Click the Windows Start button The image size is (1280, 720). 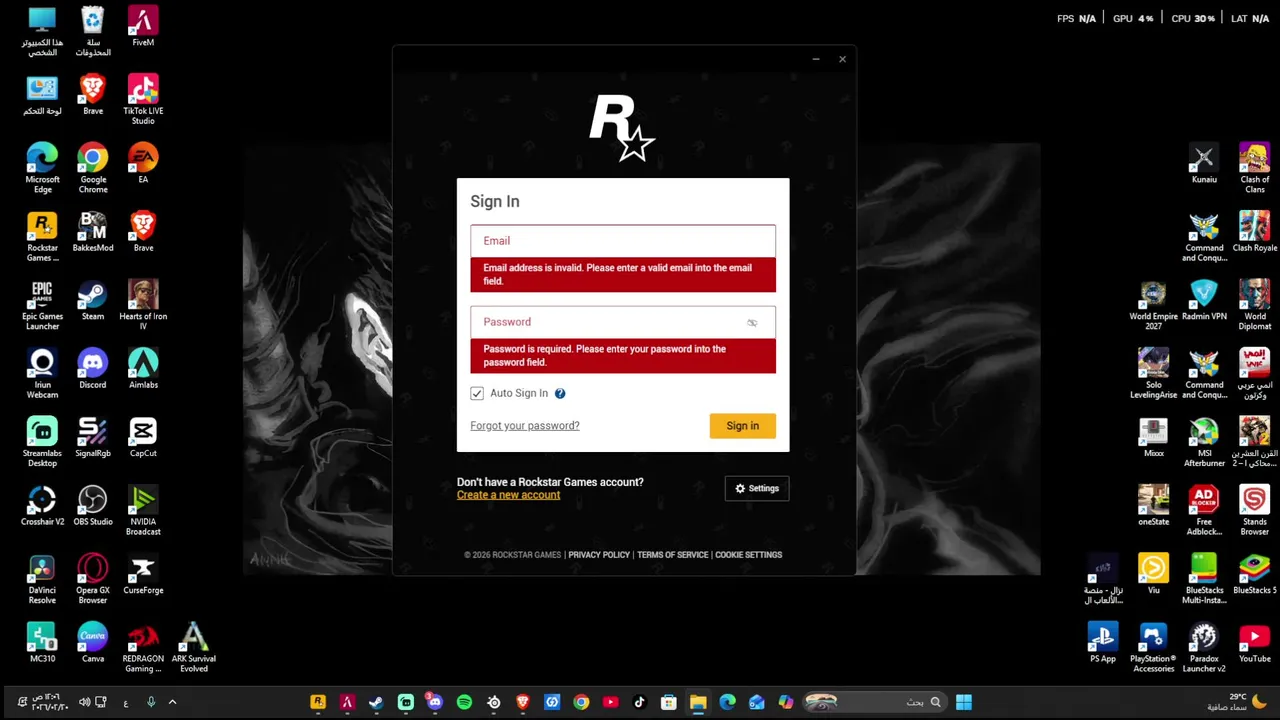point(964,702)
